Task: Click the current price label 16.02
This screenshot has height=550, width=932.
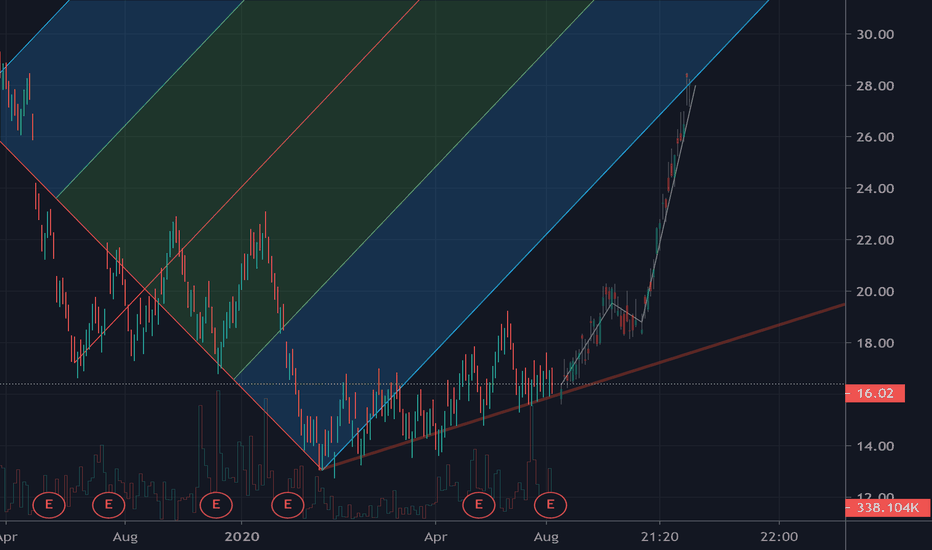Action: [875, 393]
